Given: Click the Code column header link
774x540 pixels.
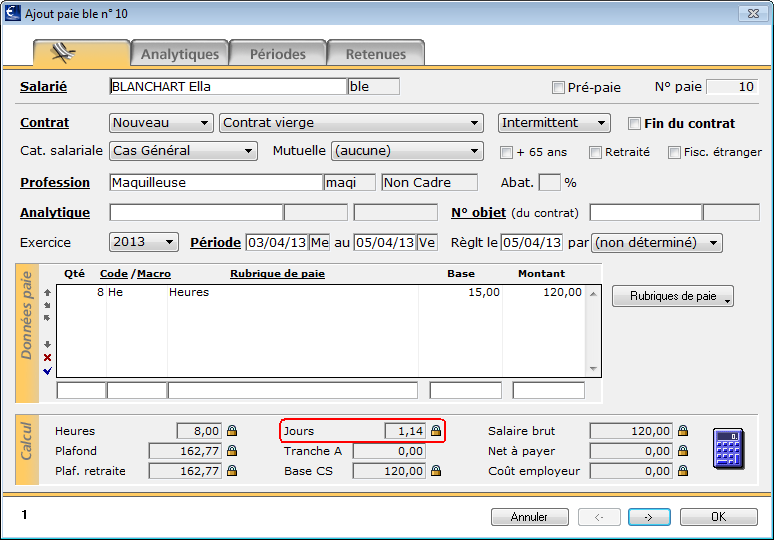Looking at the screenshot, I should click(x=114, y=273).
